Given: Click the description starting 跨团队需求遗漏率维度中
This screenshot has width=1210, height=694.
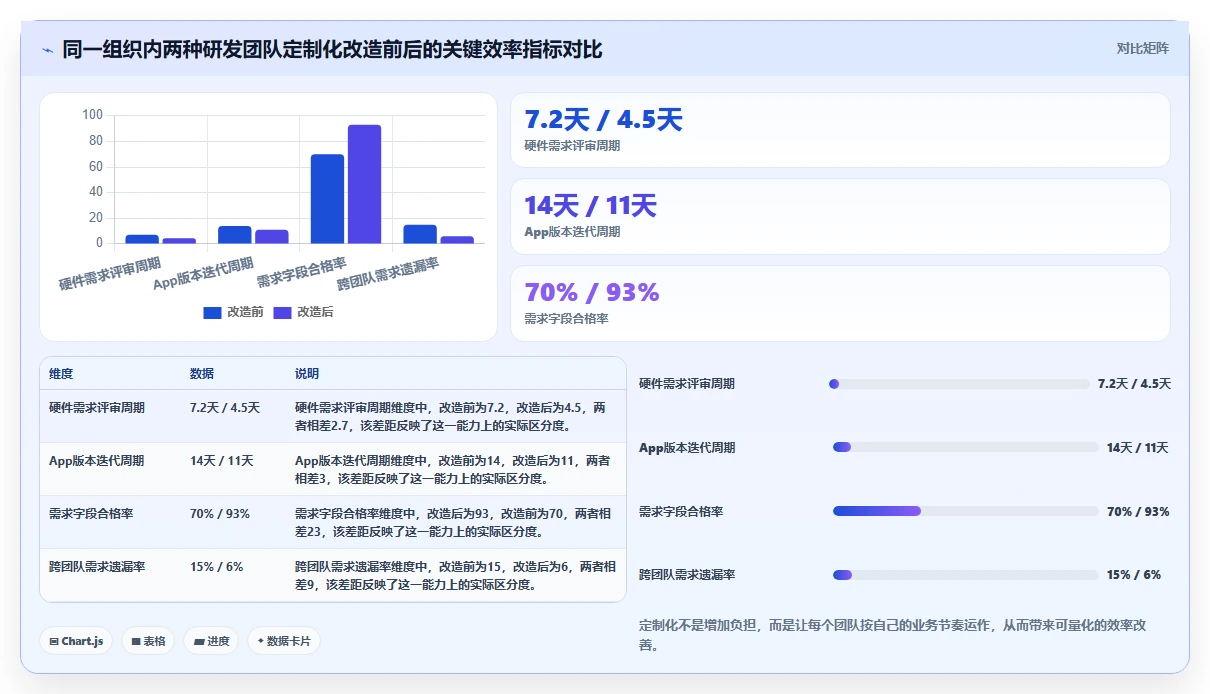Looking at the screenshot, I should tap(455, 576).
